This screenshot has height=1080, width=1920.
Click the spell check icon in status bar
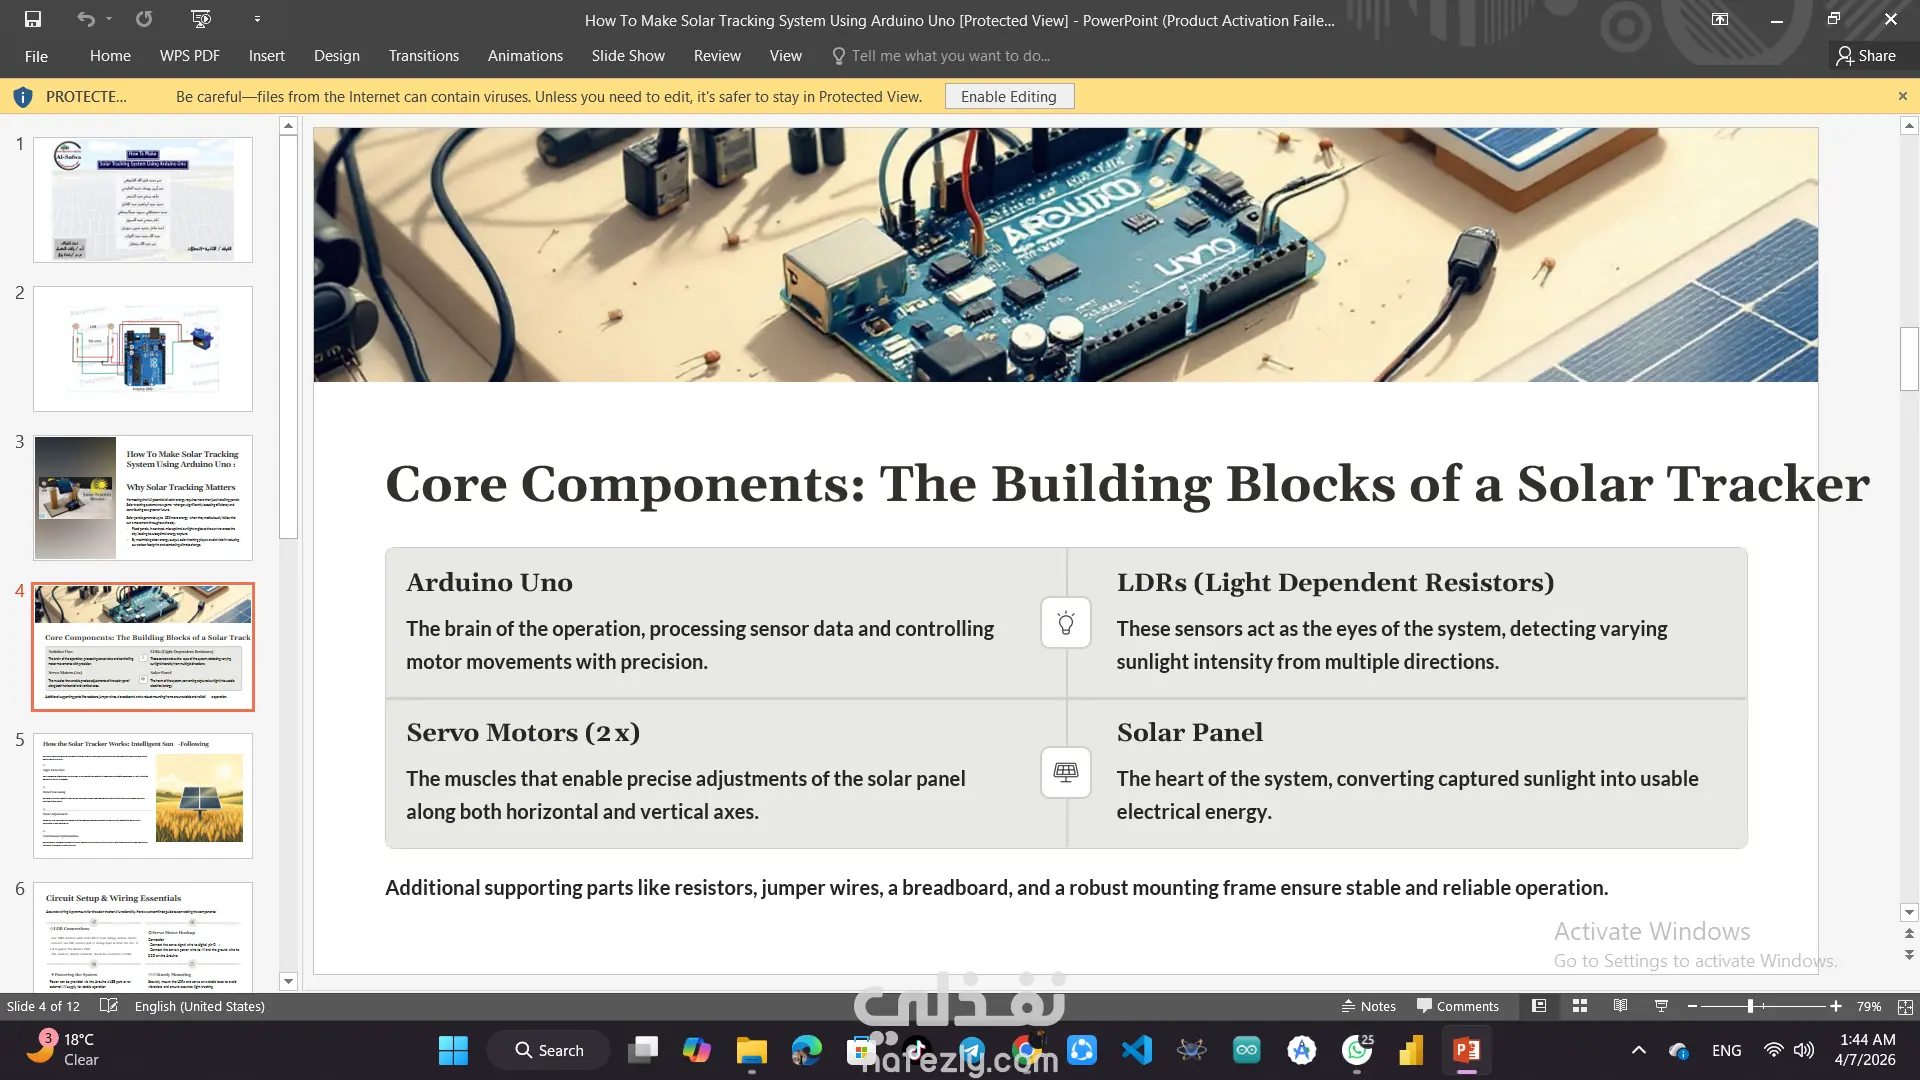click(x=109, y=1006)
